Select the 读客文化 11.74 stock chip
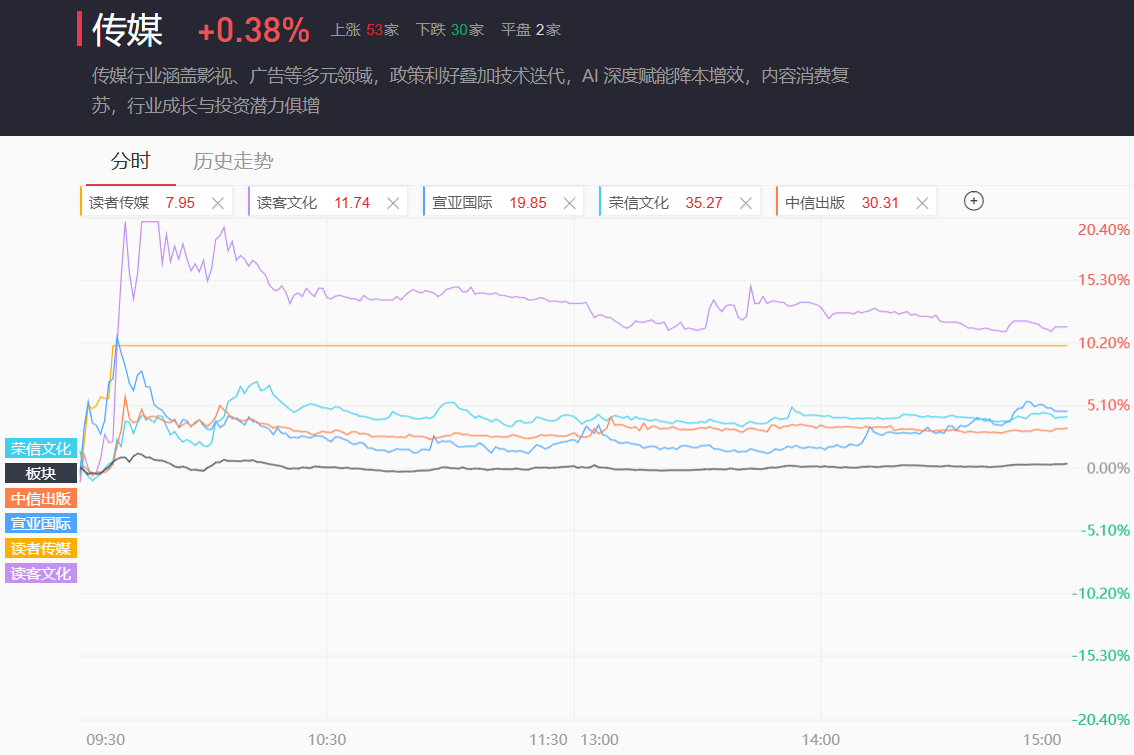This screenshot has width=1134, height=755. [312, 203]
